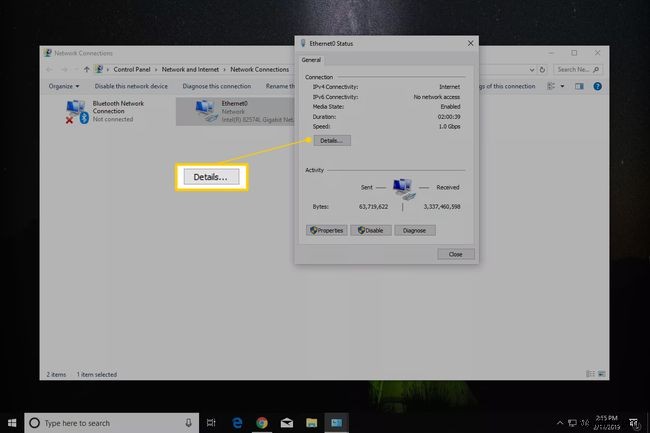Select Bluetooth Network Connection adapter icon
Viewport: 650px width, 433px height.
77,111
